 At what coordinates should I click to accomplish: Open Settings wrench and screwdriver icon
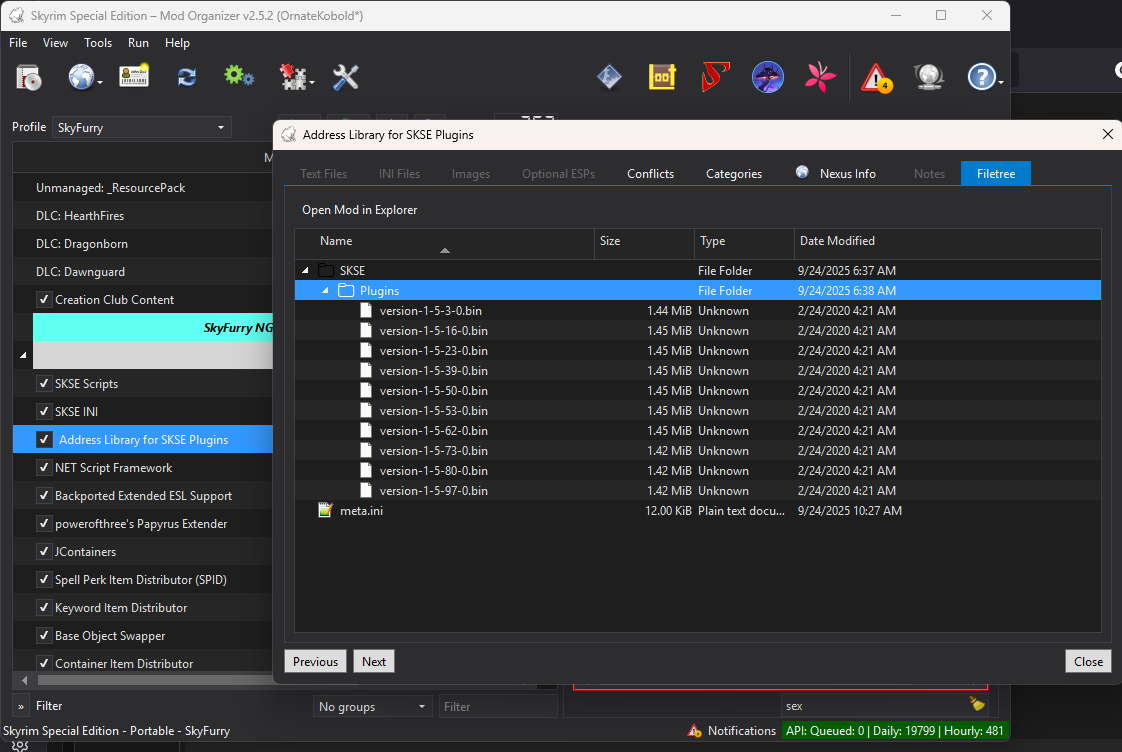pyautogui.click(x=346, y=77)
